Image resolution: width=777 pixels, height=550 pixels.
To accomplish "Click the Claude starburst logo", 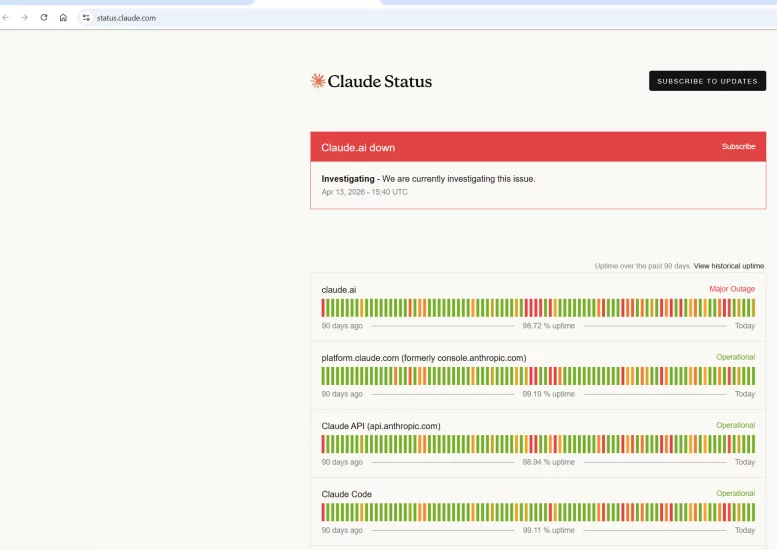I will [x=318, y=81].
